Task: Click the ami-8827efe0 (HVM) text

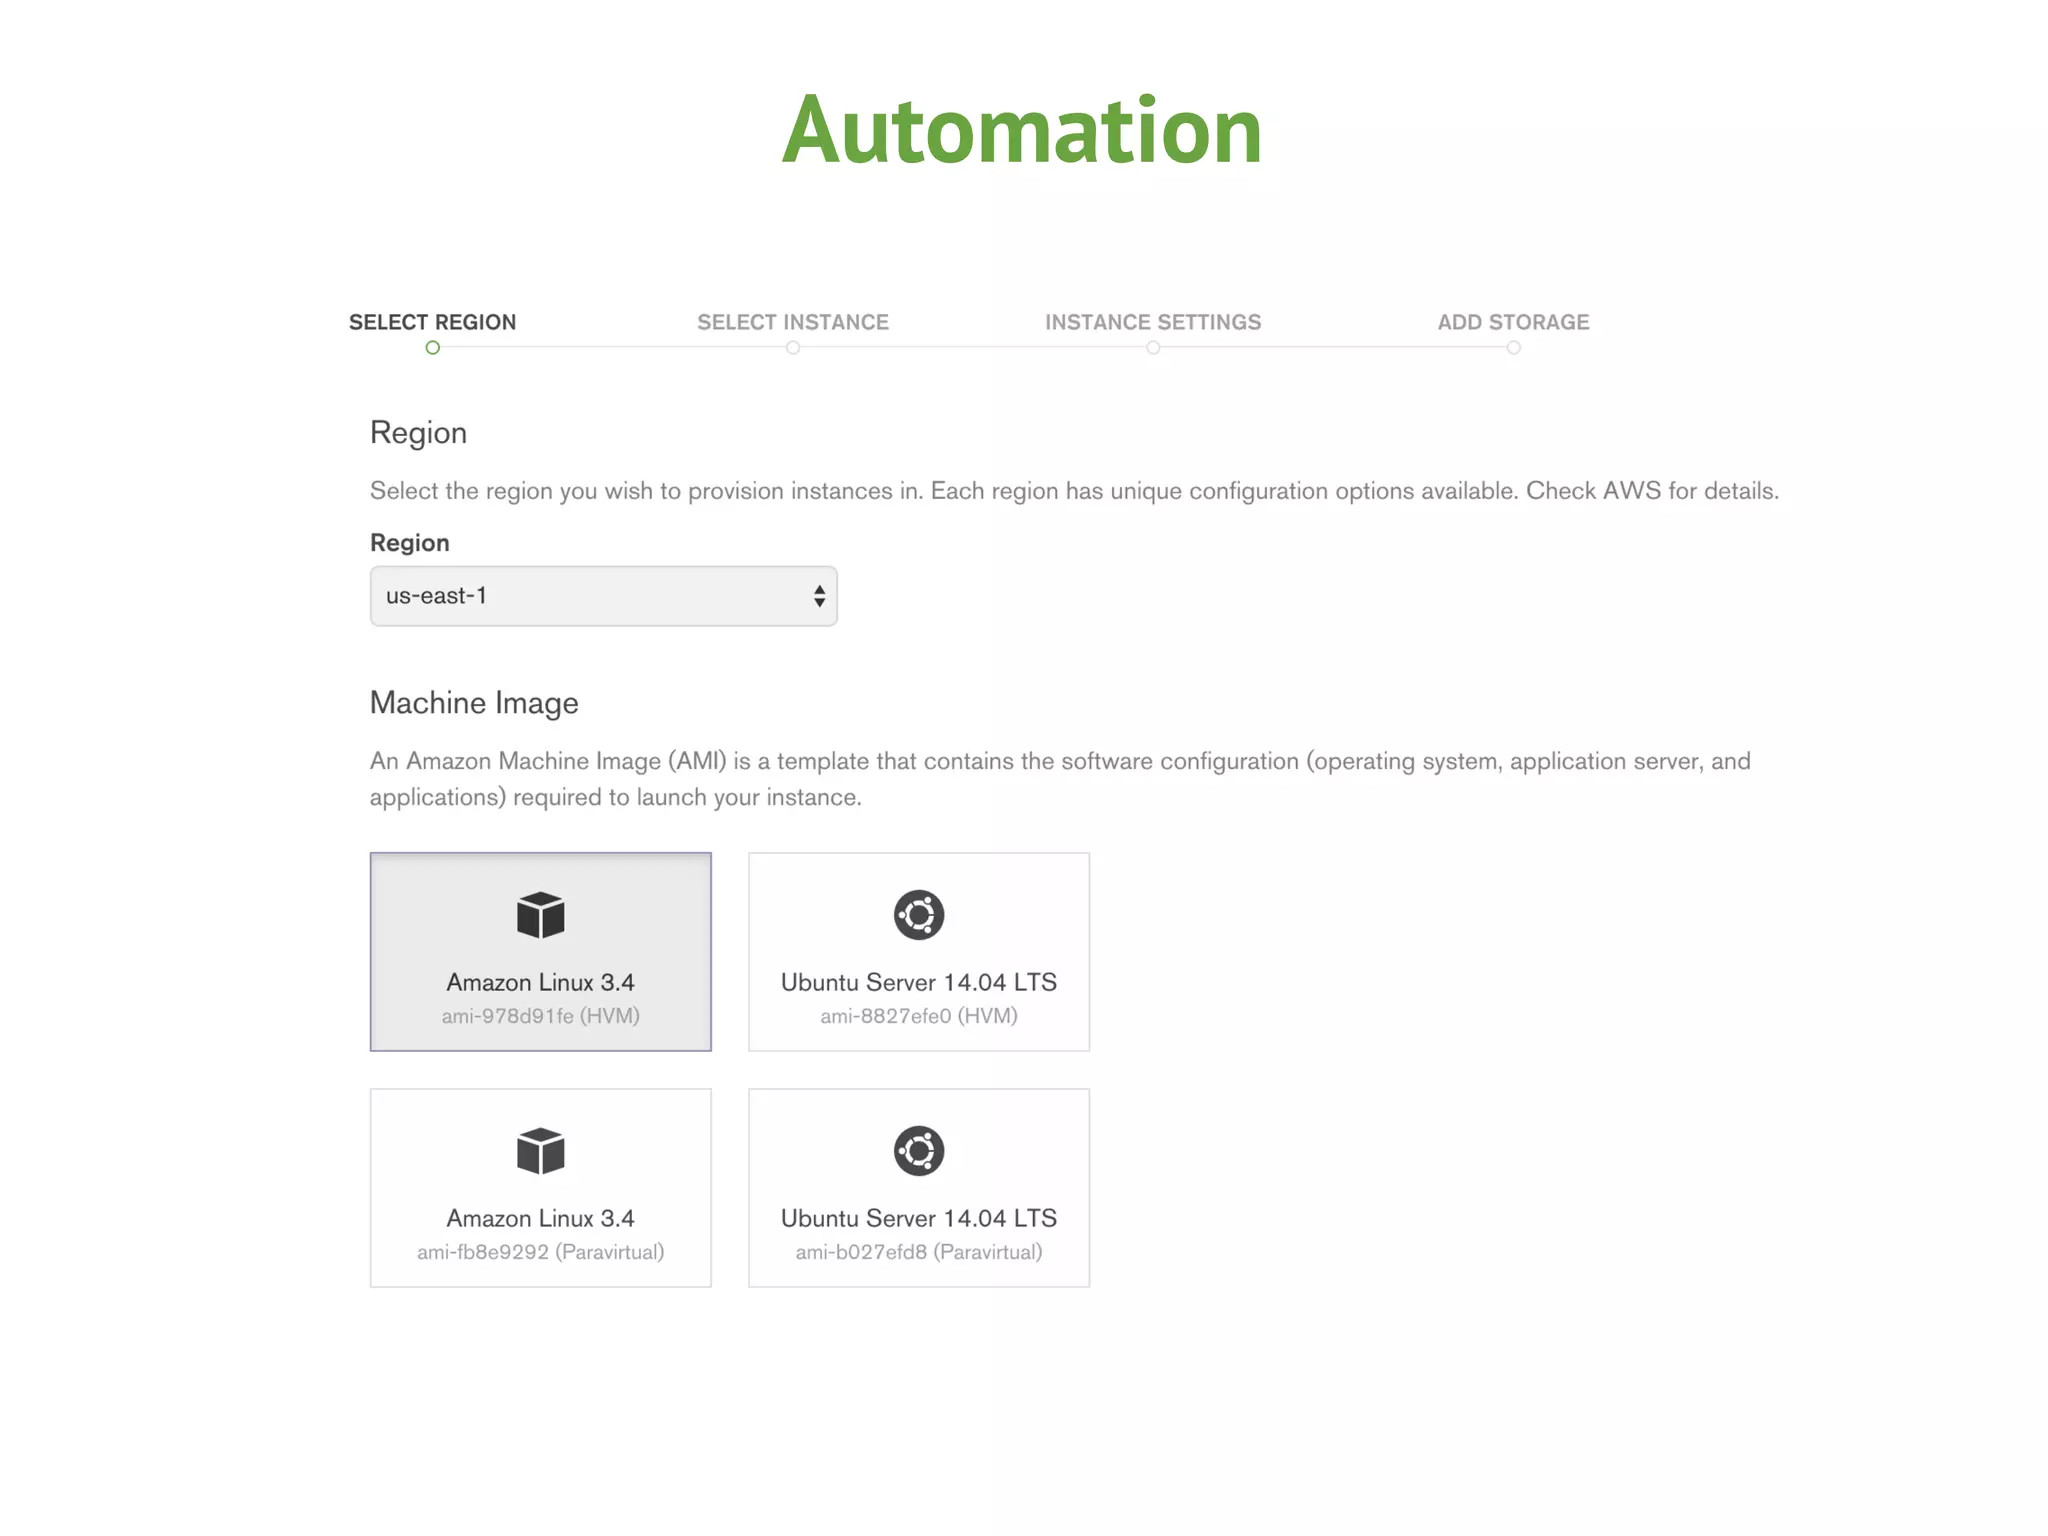Action: [919, 1016]
